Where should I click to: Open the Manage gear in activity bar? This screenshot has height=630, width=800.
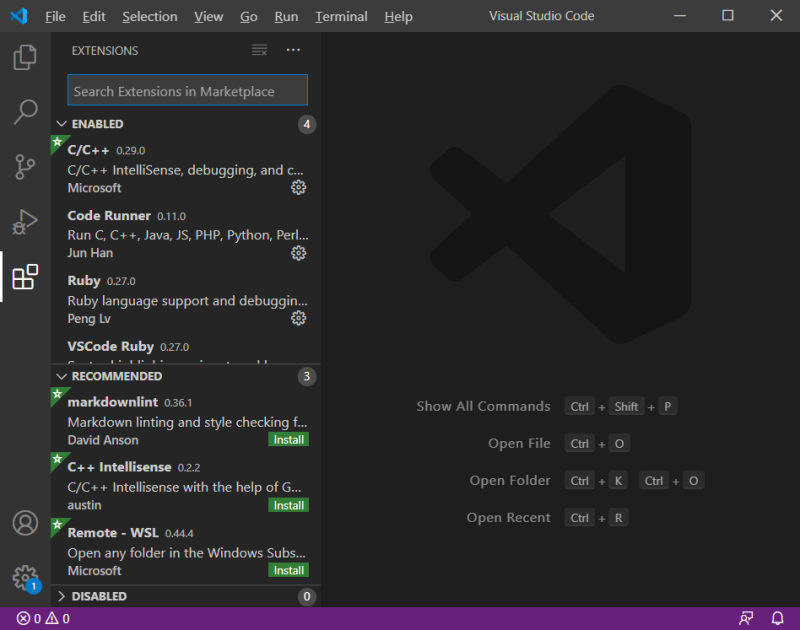click(25, 578)
